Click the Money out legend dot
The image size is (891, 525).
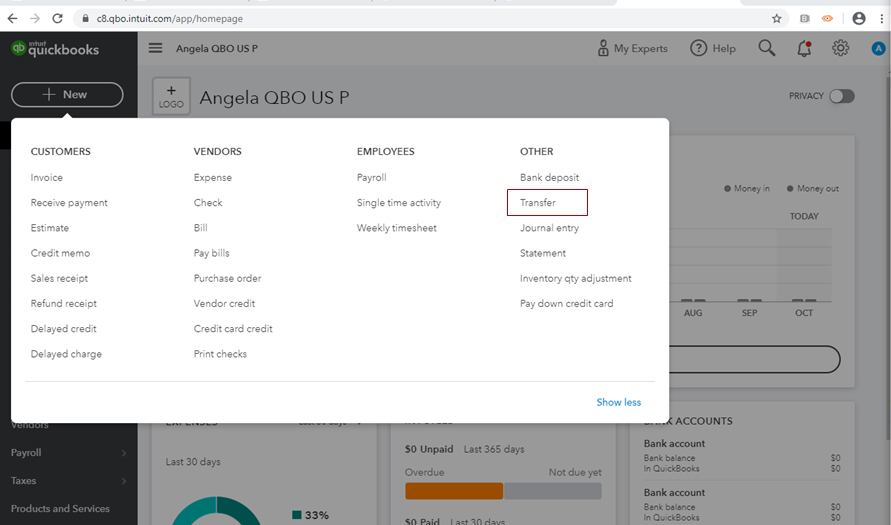point(790,189)
